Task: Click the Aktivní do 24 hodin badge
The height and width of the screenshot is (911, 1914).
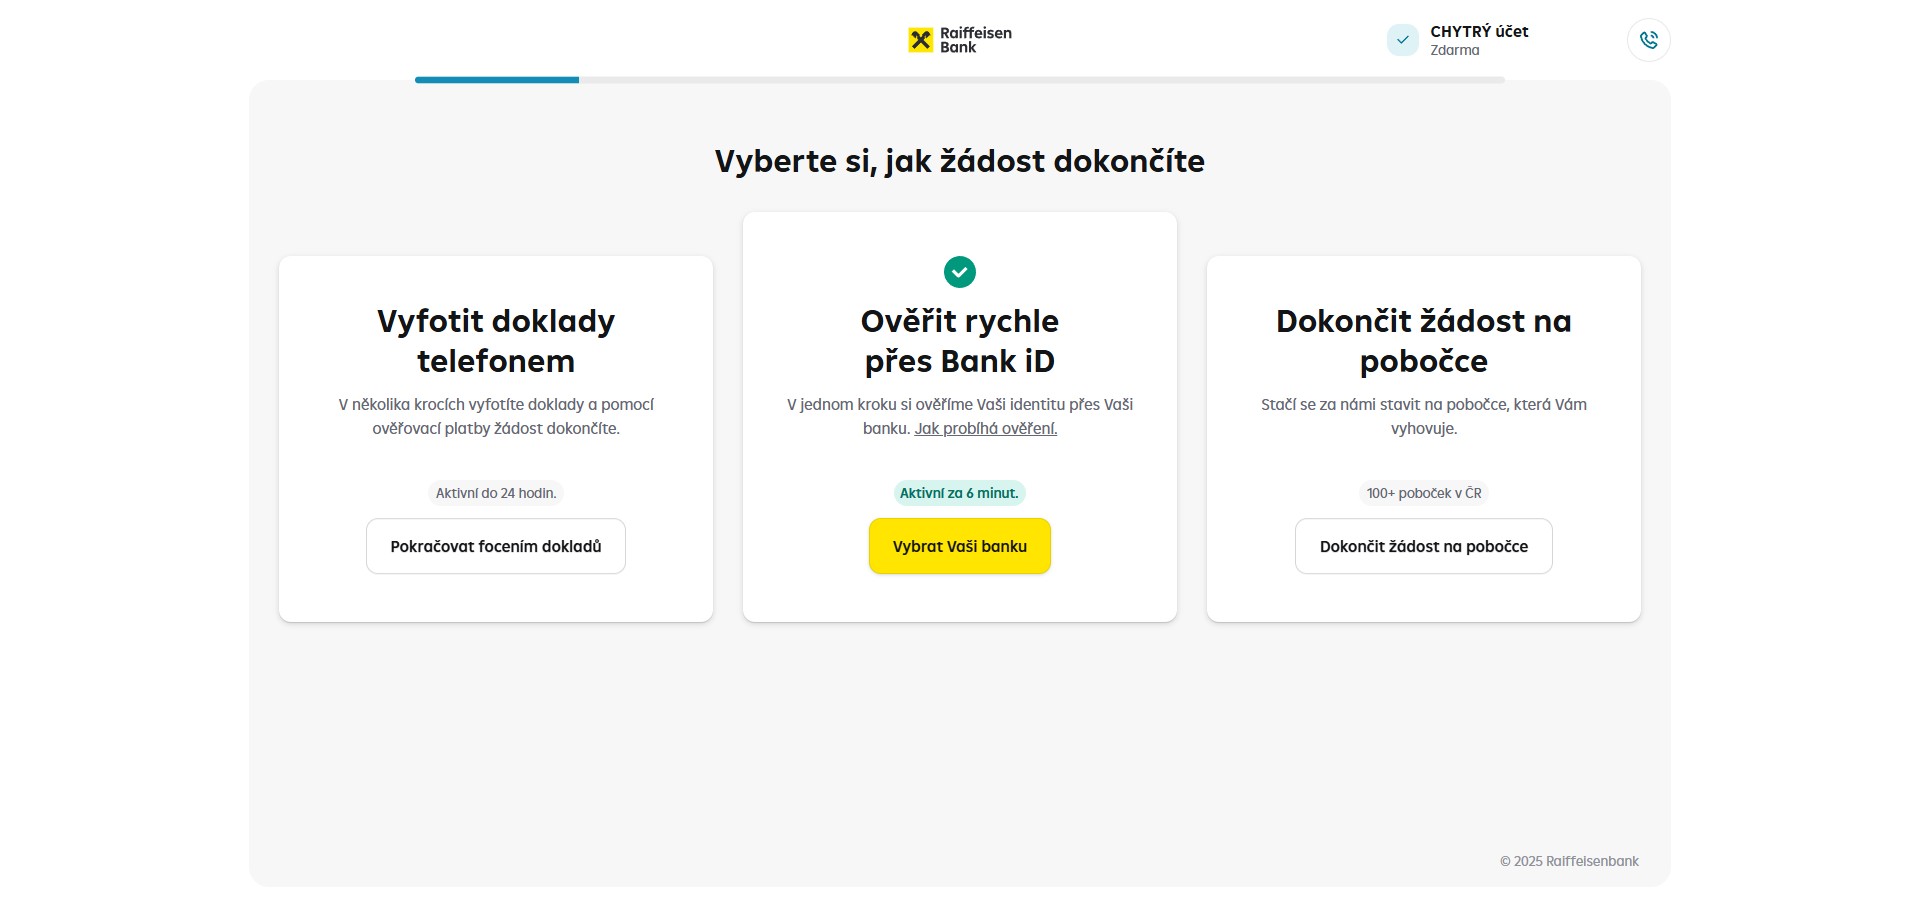Action: (496, 493)
